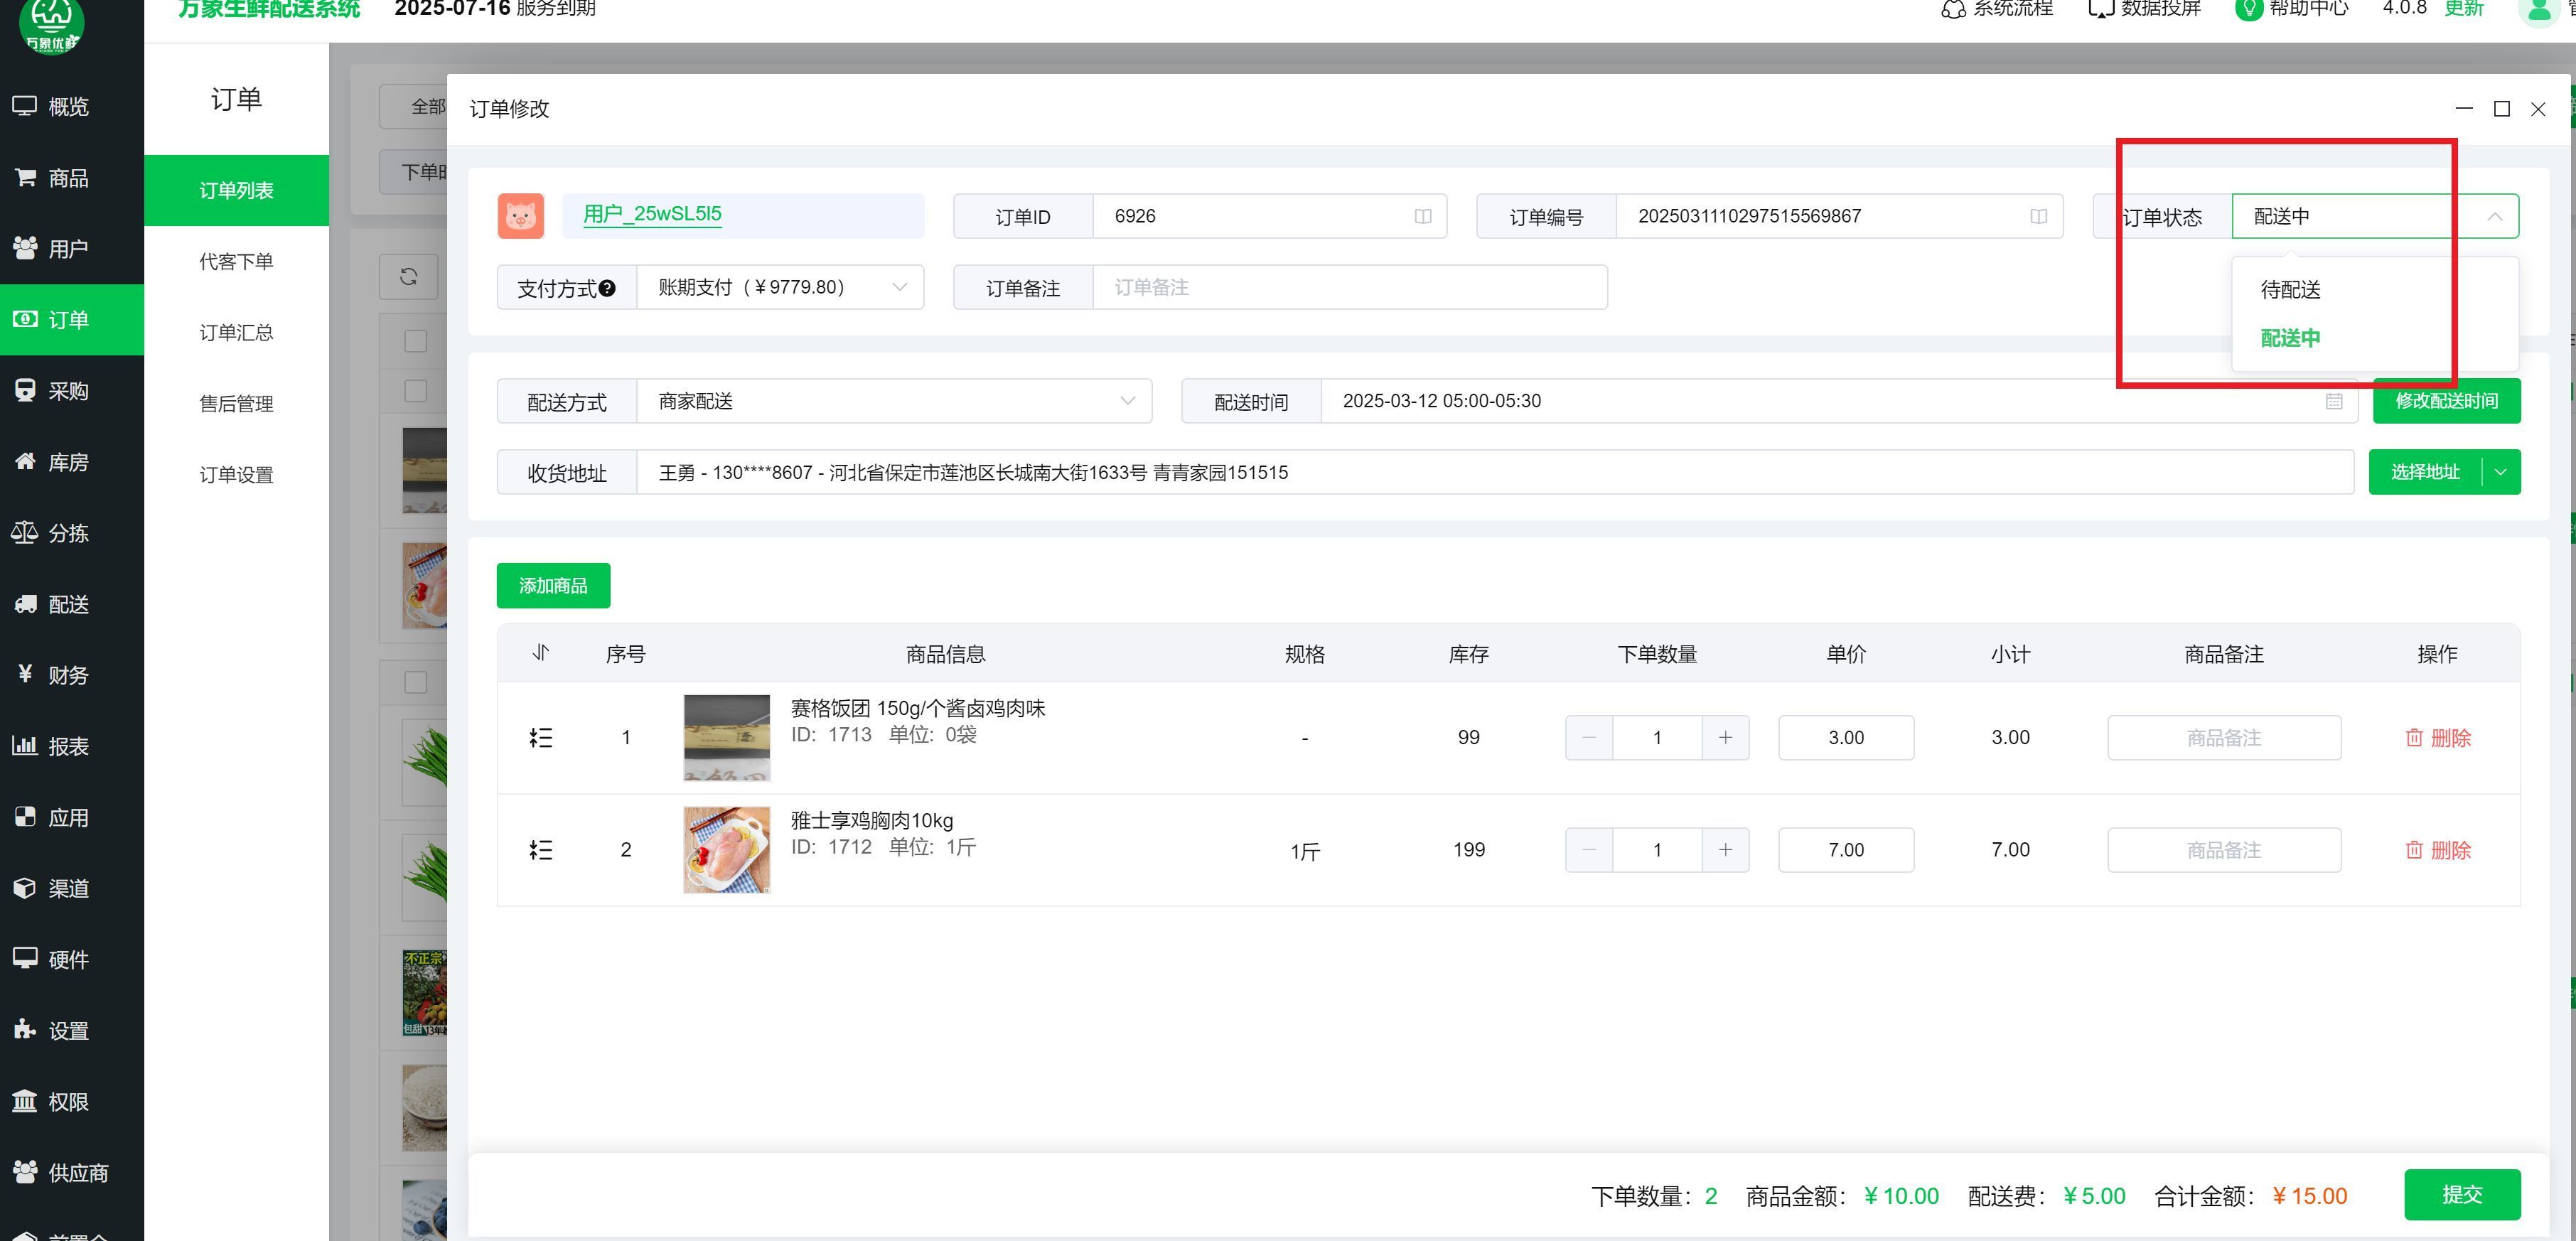This screenshot has width=2576, height=1241.
Task: Expand the 支付方式 payment dropdown
Action: (x=899, y=288)
